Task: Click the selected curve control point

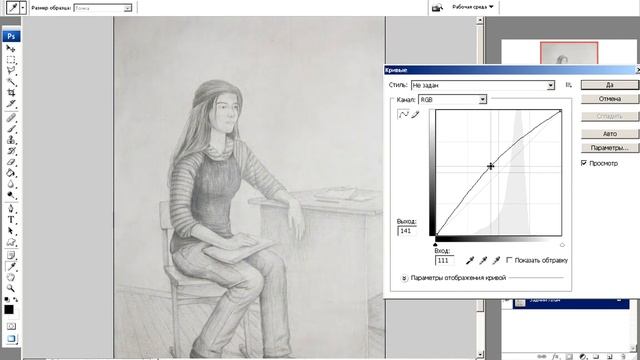Action: pos(490,166)
